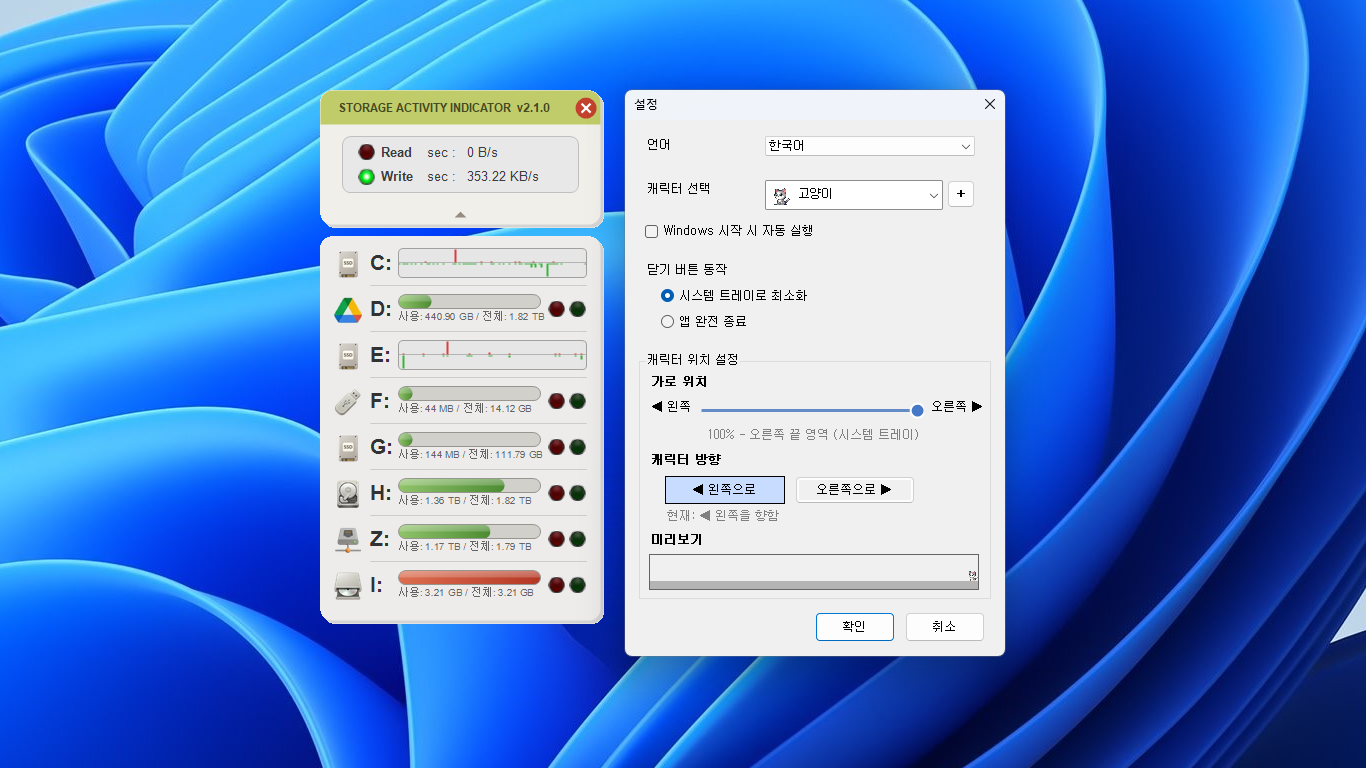Click the "현재: ◀ 왼쪽을 향함" status text
The image size is (1366, 768).
723,516
